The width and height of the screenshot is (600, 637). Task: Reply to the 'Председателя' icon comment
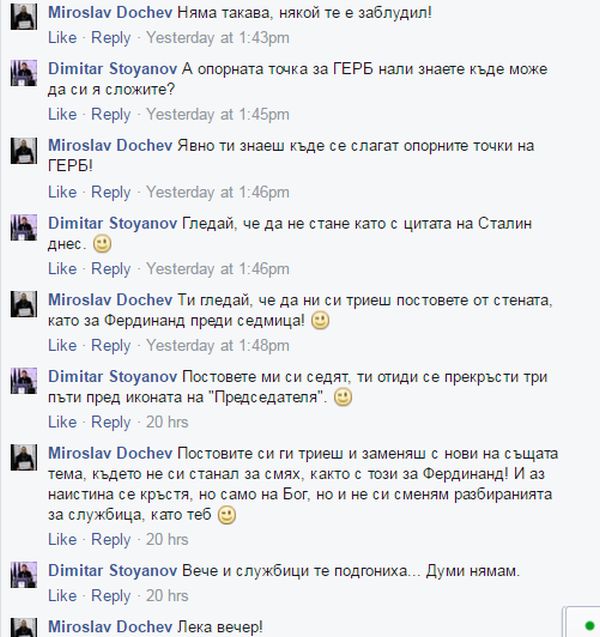[110, 422]
